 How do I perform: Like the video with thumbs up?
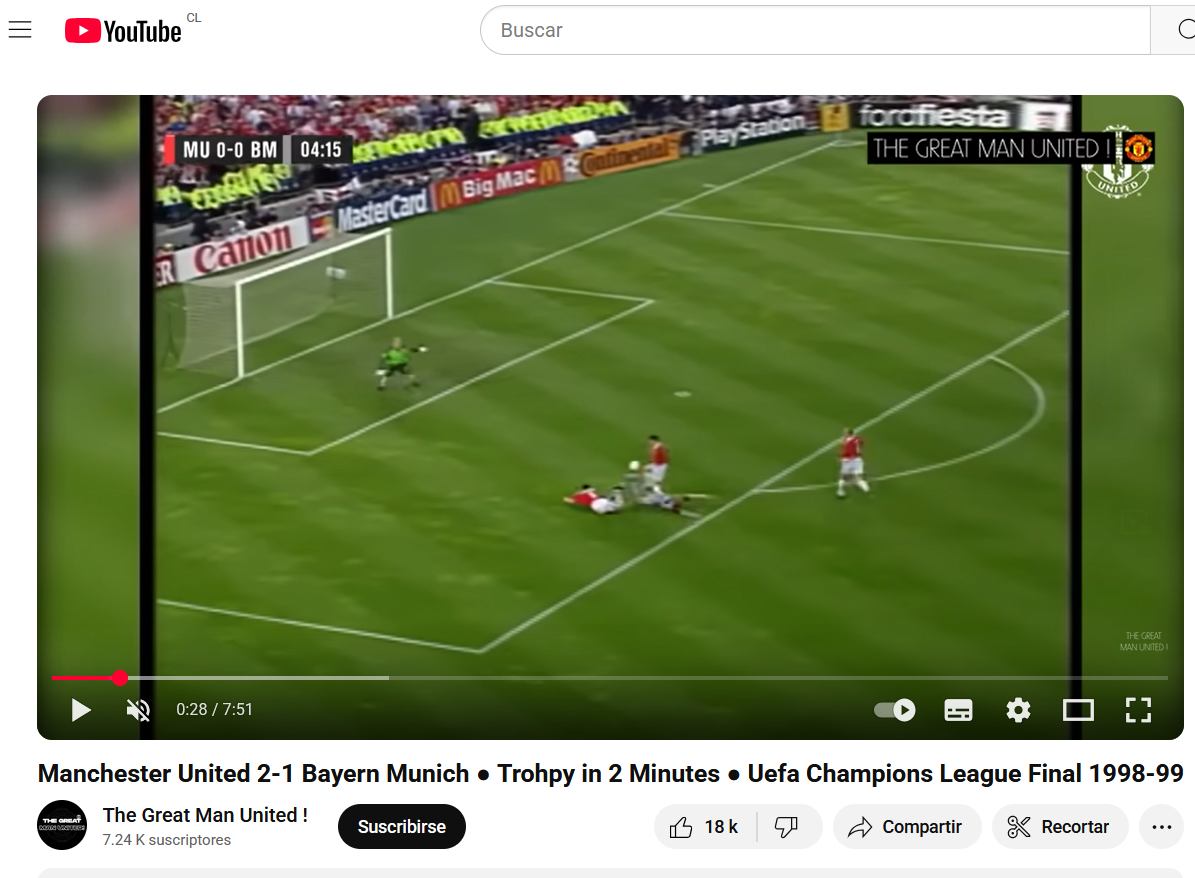(x=705, y=826)
